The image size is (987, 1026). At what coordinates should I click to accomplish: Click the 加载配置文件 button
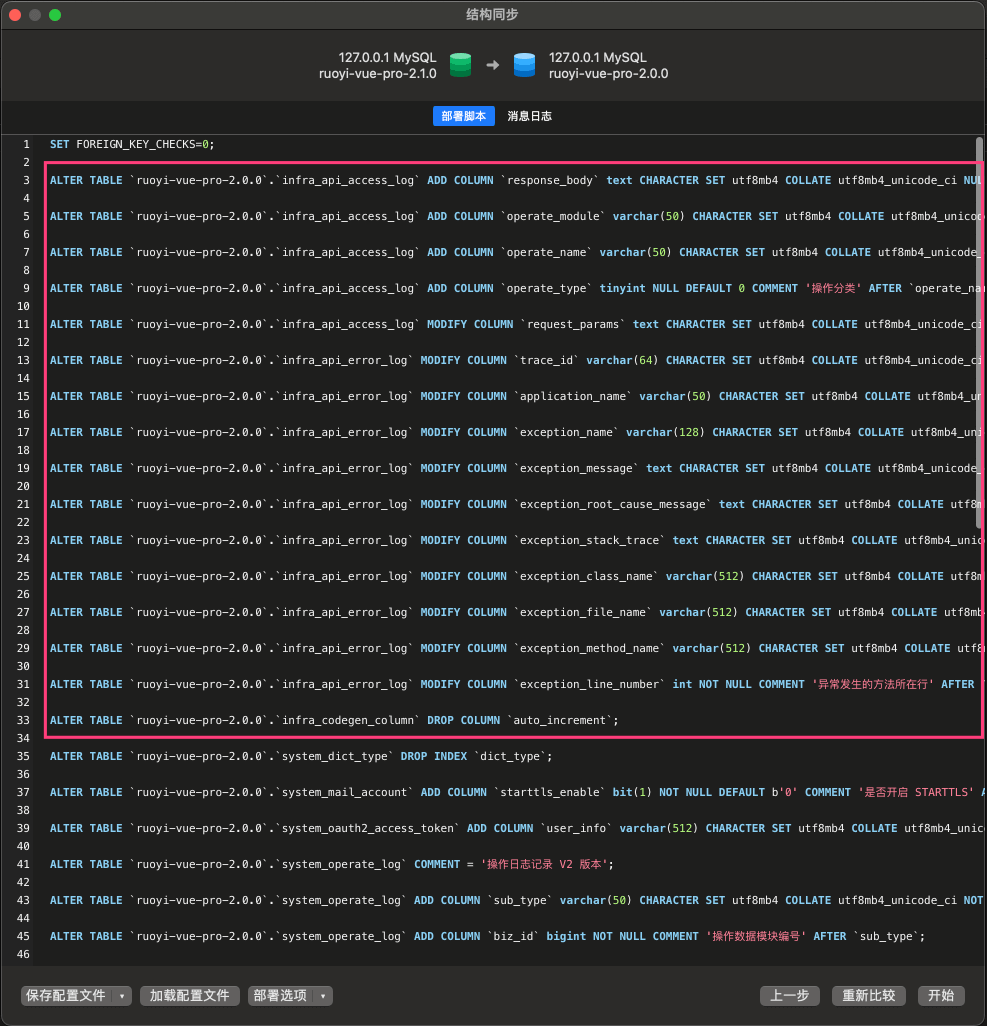coord(189,996)
